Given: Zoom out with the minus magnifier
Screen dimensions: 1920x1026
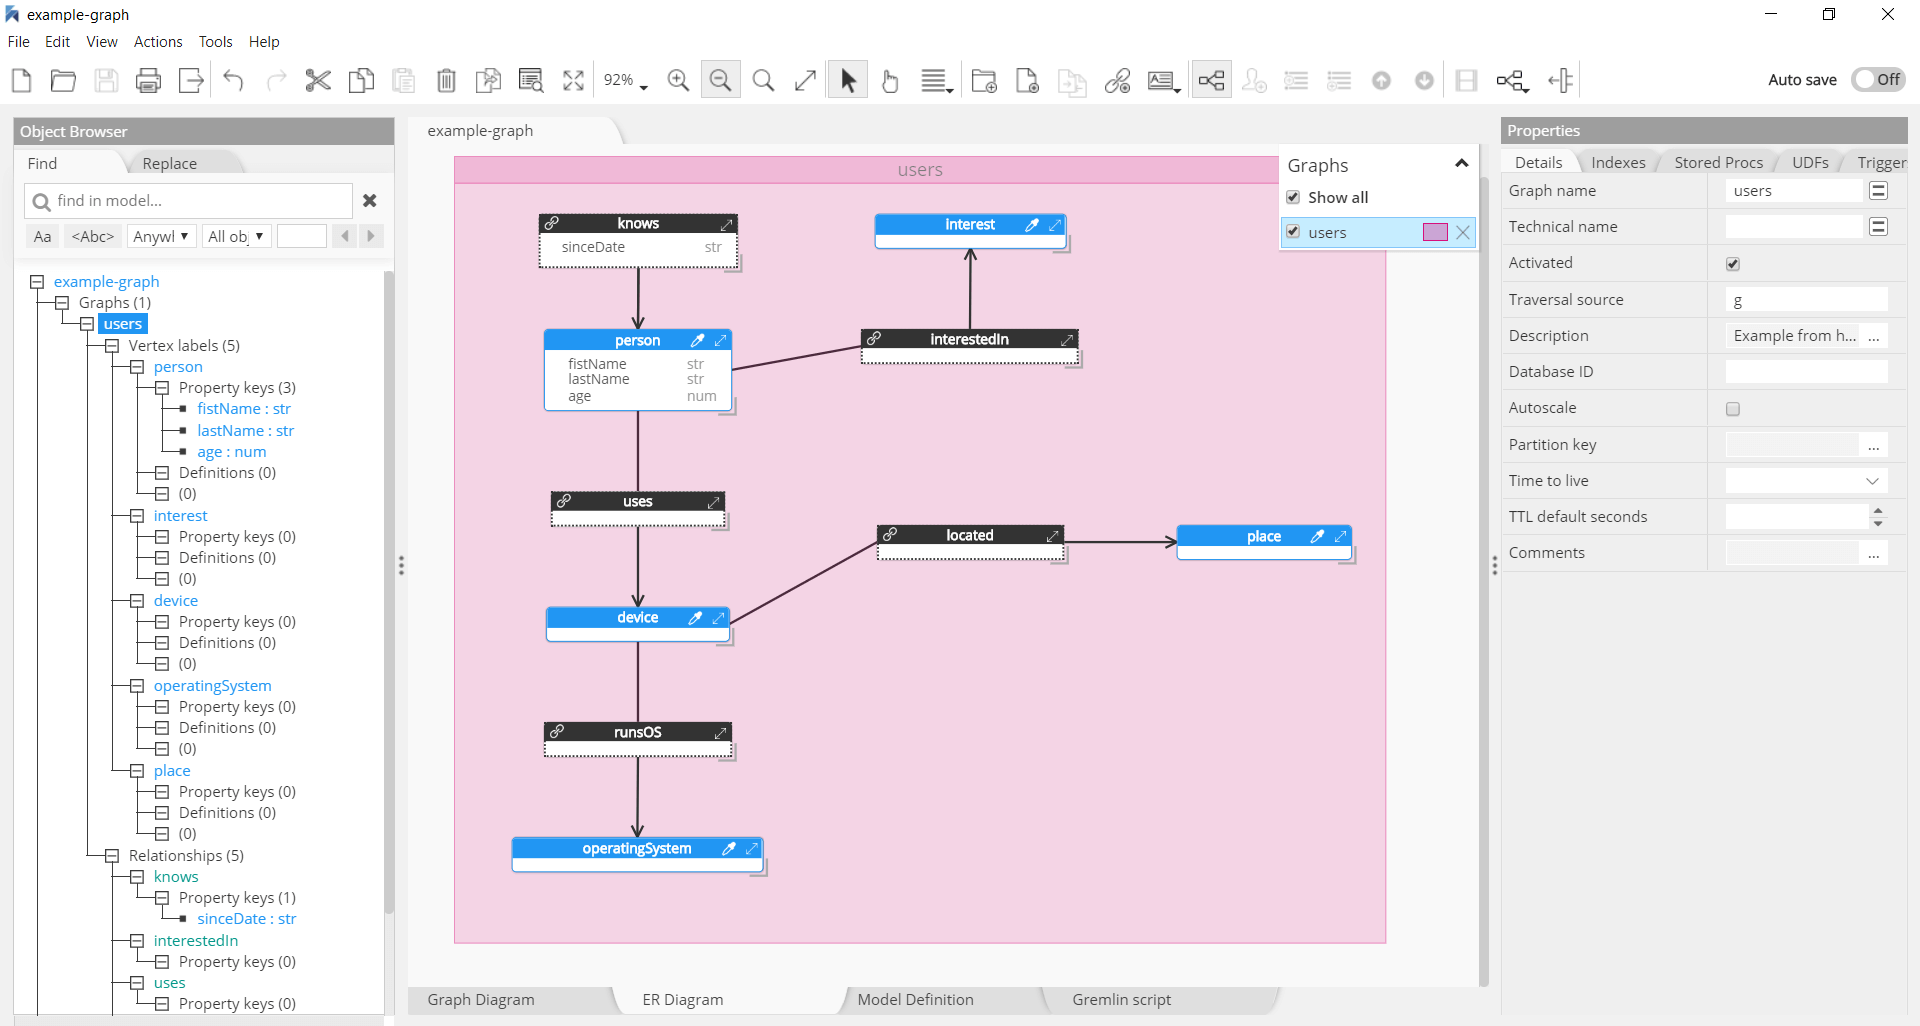Looking at the screenshot, I should (720, 80).
